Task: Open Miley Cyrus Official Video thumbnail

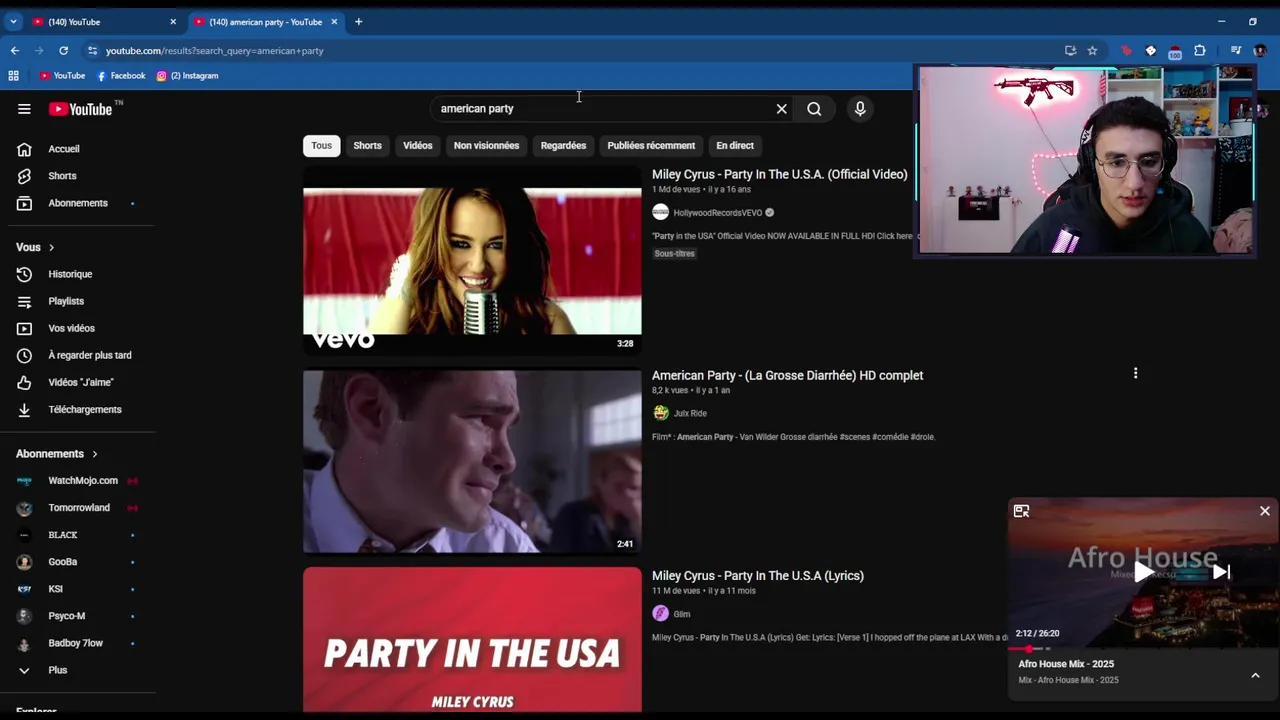Action: [472, 260]
